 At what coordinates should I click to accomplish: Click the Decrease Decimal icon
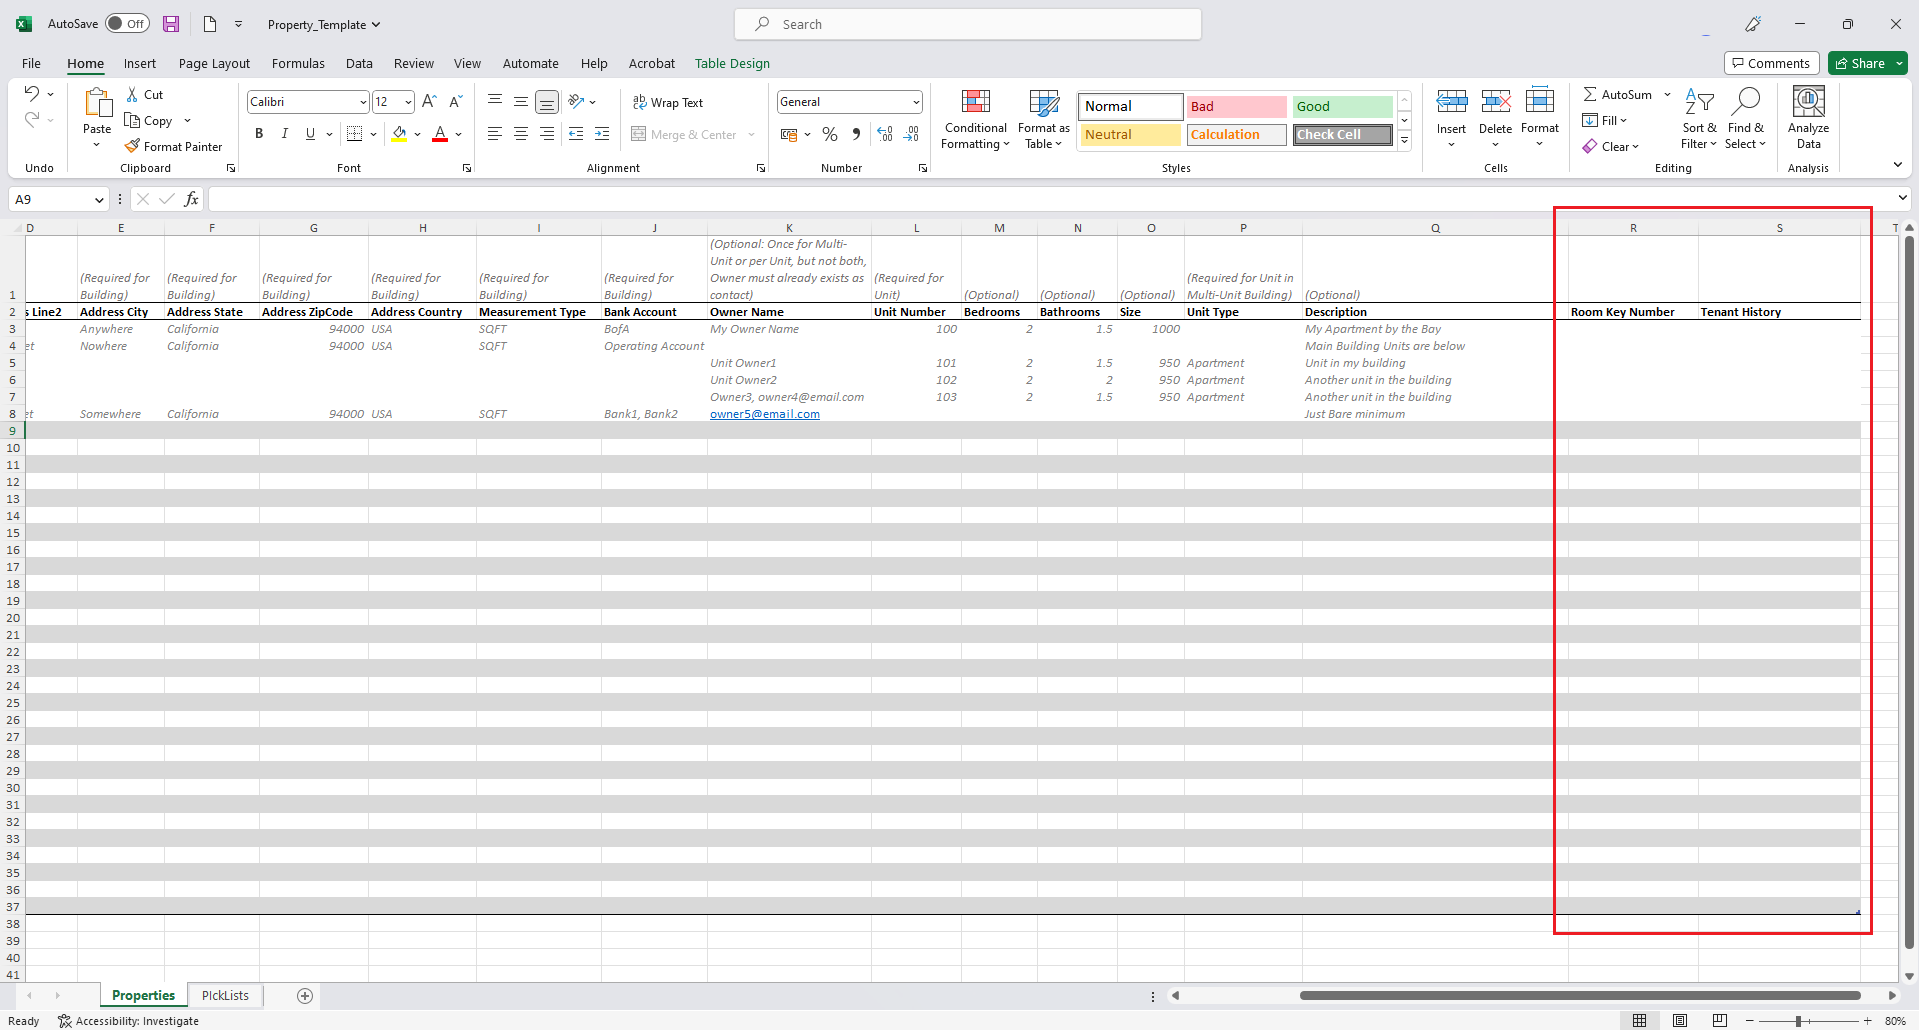911,134
